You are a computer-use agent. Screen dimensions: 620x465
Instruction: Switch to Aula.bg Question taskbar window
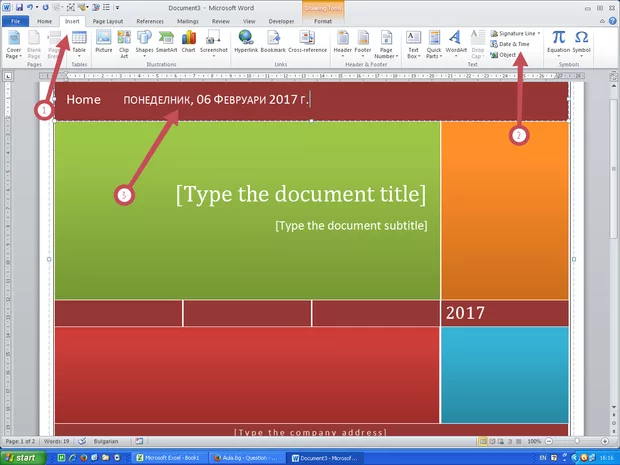point(247,458)
